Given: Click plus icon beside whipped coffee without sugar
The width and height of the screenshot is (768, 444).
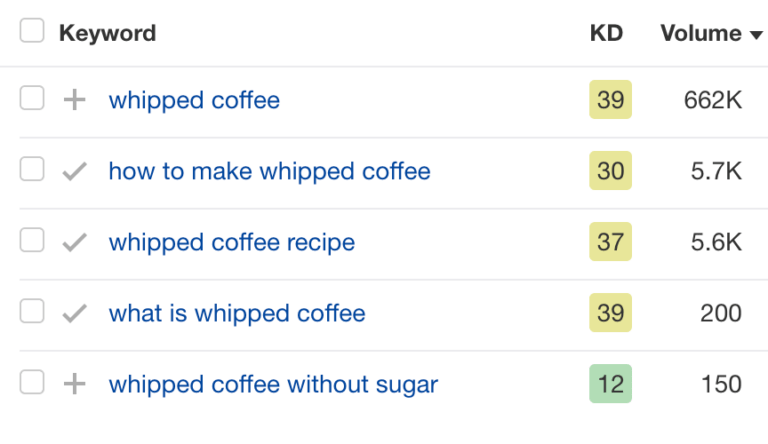Looking at the screenshot, I should [x=74, y=384].
